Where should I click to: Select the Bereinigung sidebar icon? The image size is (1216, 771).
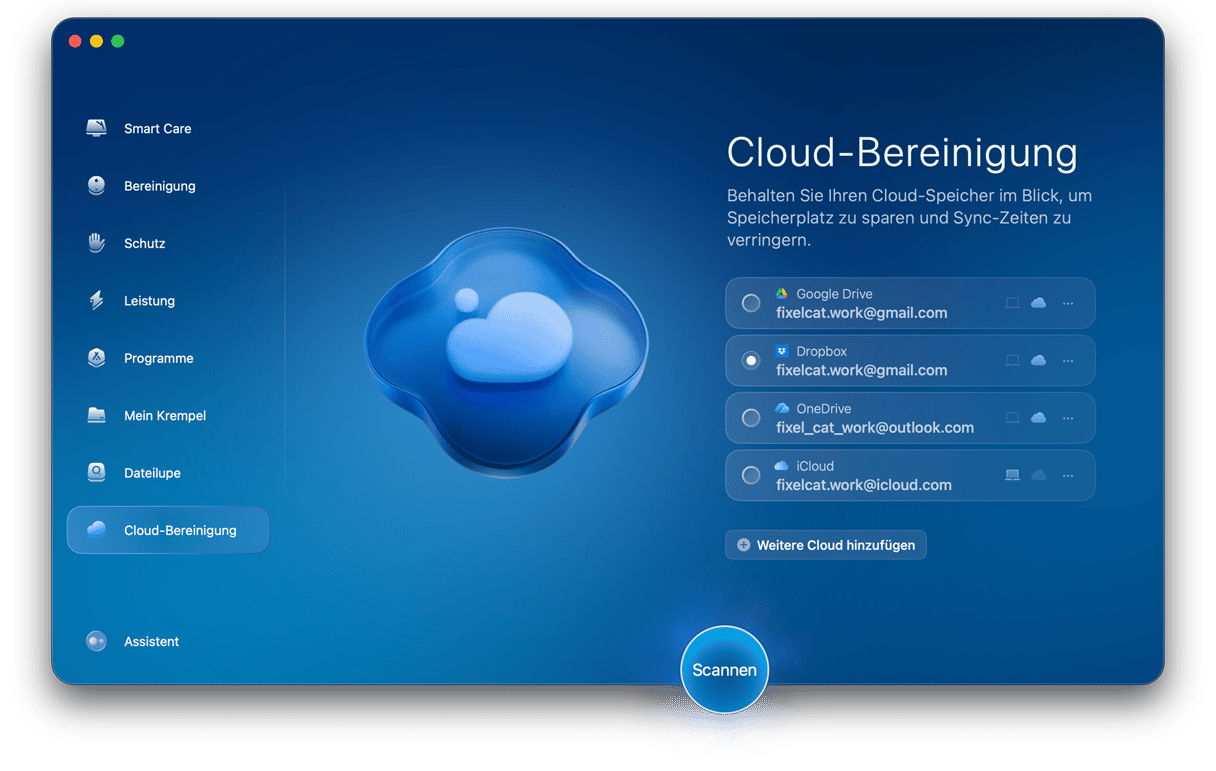(x=96, y=186)
